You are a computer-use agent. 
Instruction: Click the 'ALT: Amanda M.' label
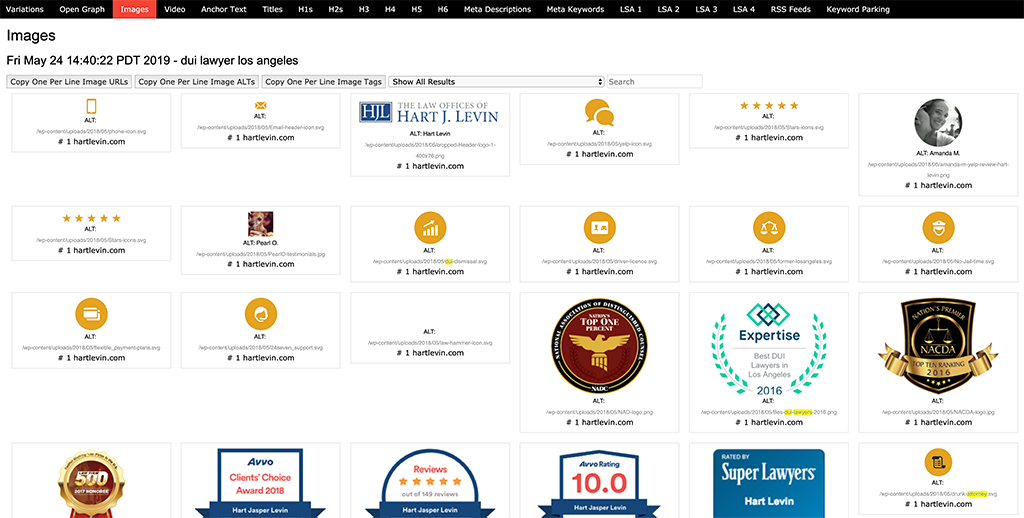tap(938, 153)
